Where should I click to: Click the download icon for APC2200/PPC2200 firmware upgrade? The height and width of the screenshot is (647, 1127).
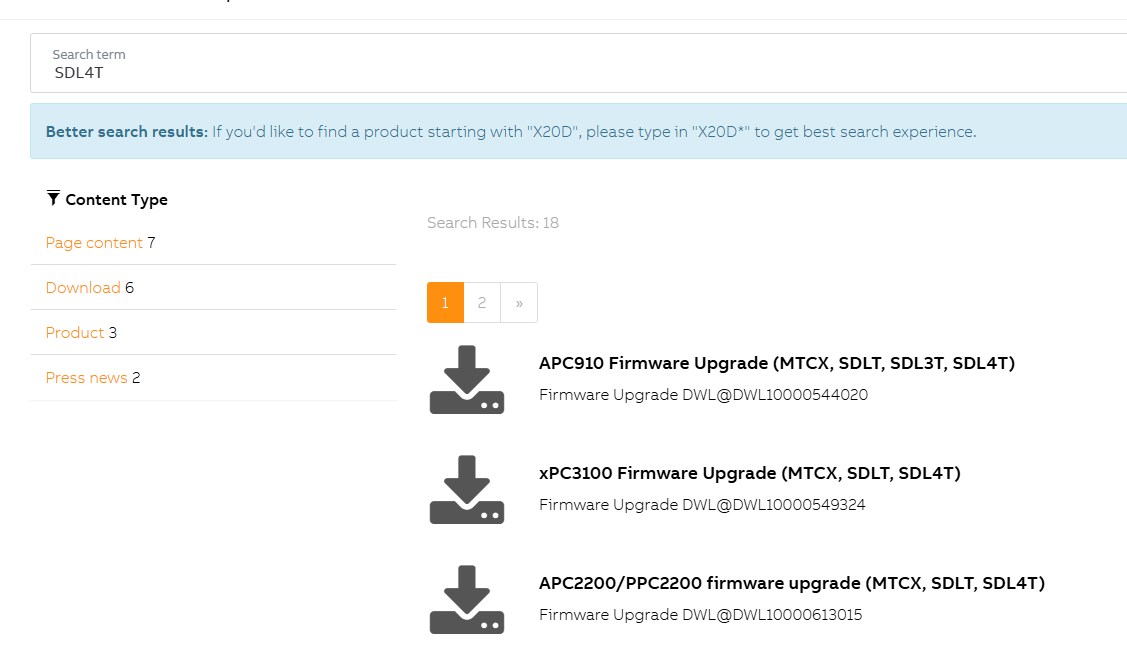pyautogui.click(x=467, y=600)
